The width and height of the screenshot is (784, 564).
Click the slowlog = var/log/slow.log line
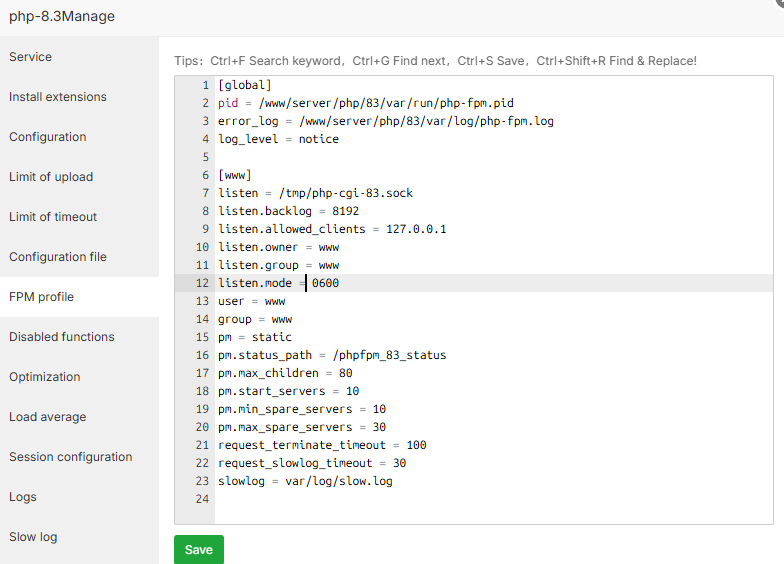click(305, 481)
